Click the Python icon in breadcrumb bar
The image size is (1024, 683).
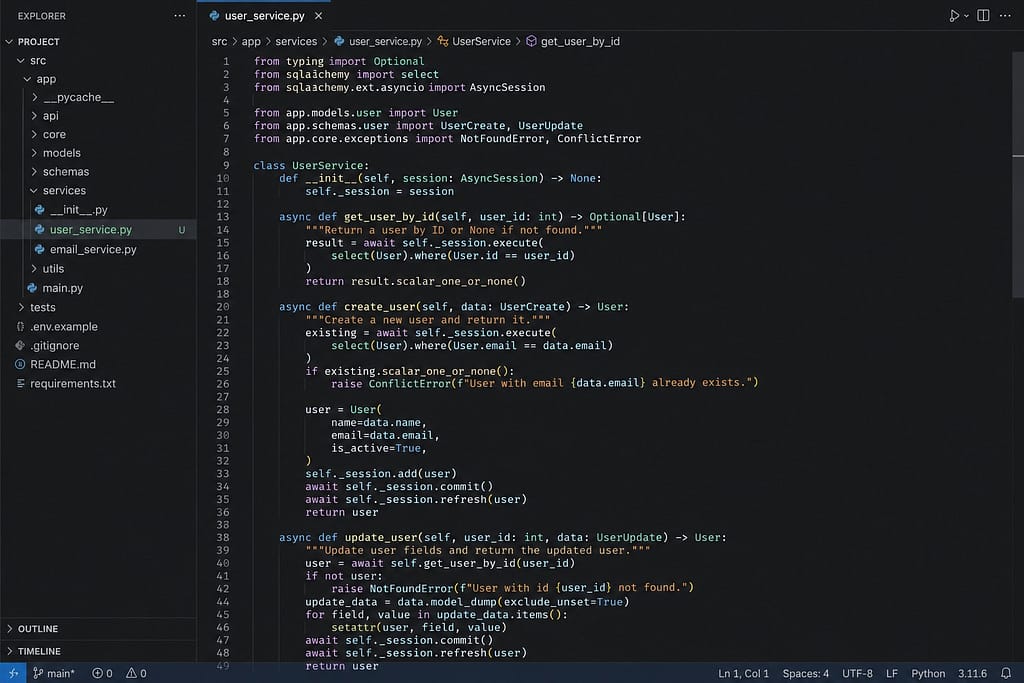(x=339, y=41)
